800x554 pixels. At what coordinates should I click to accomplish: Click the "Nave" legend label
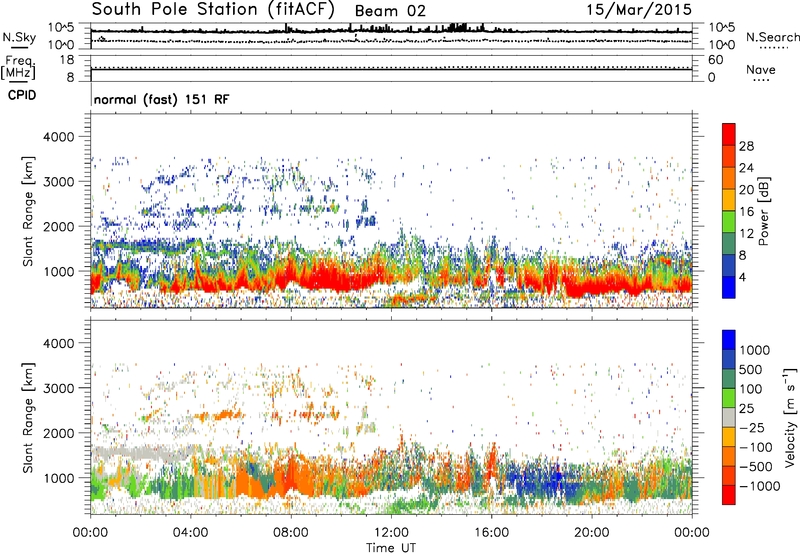(x=761, y=69)
